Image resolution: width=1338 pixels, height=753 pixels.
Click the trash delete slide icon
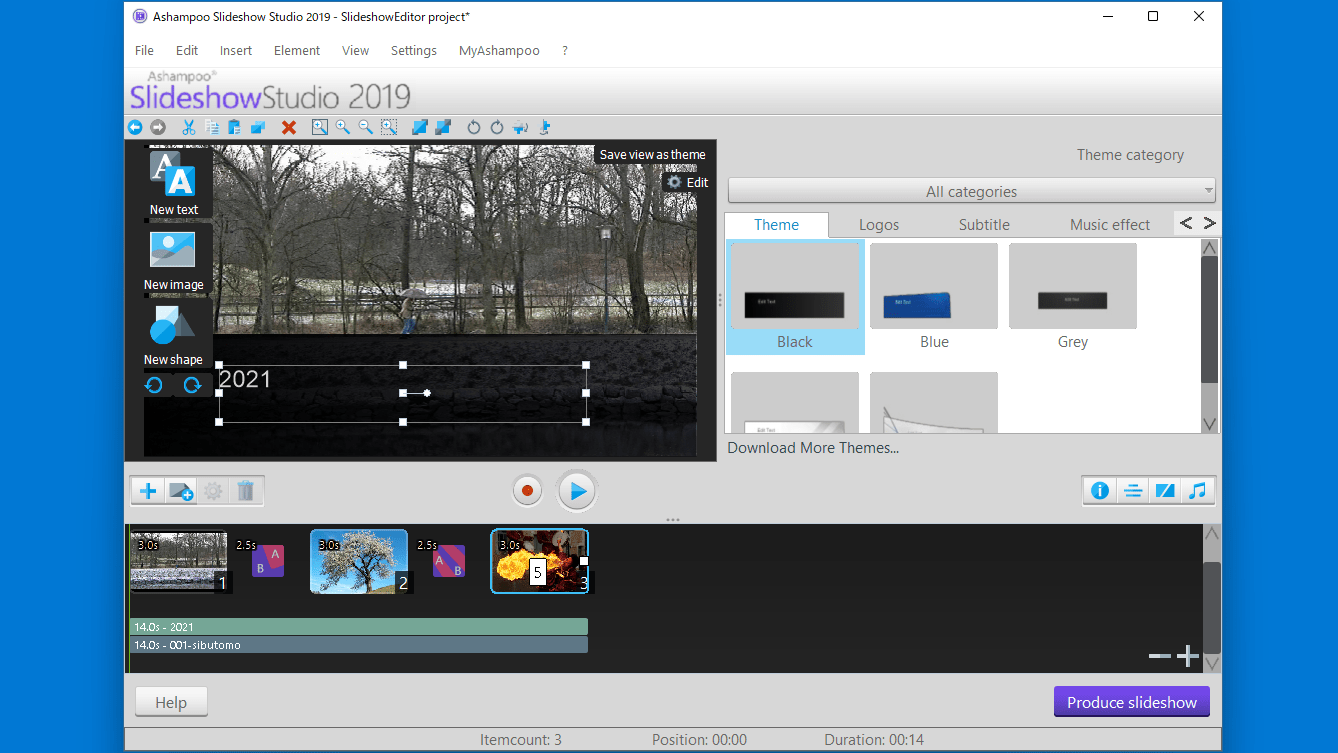(x=245, y=491)
